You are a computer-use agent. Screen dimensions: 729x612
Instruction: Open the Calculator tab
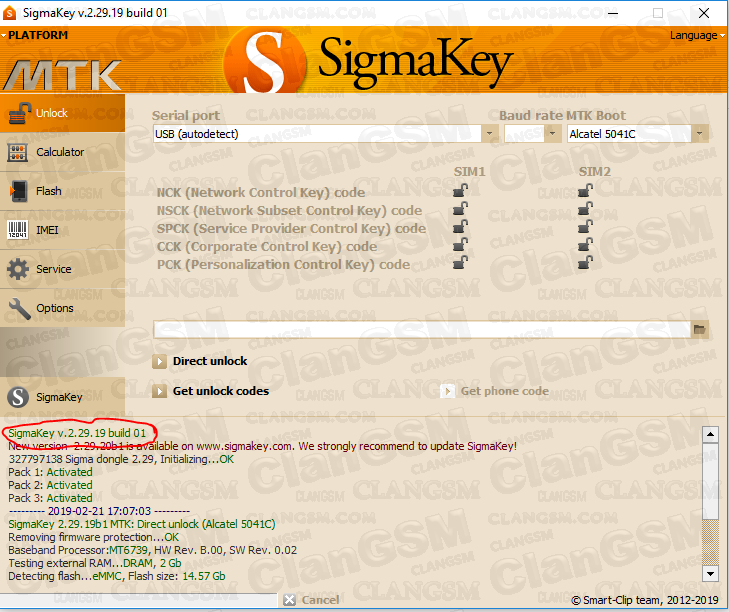point(62,152)
